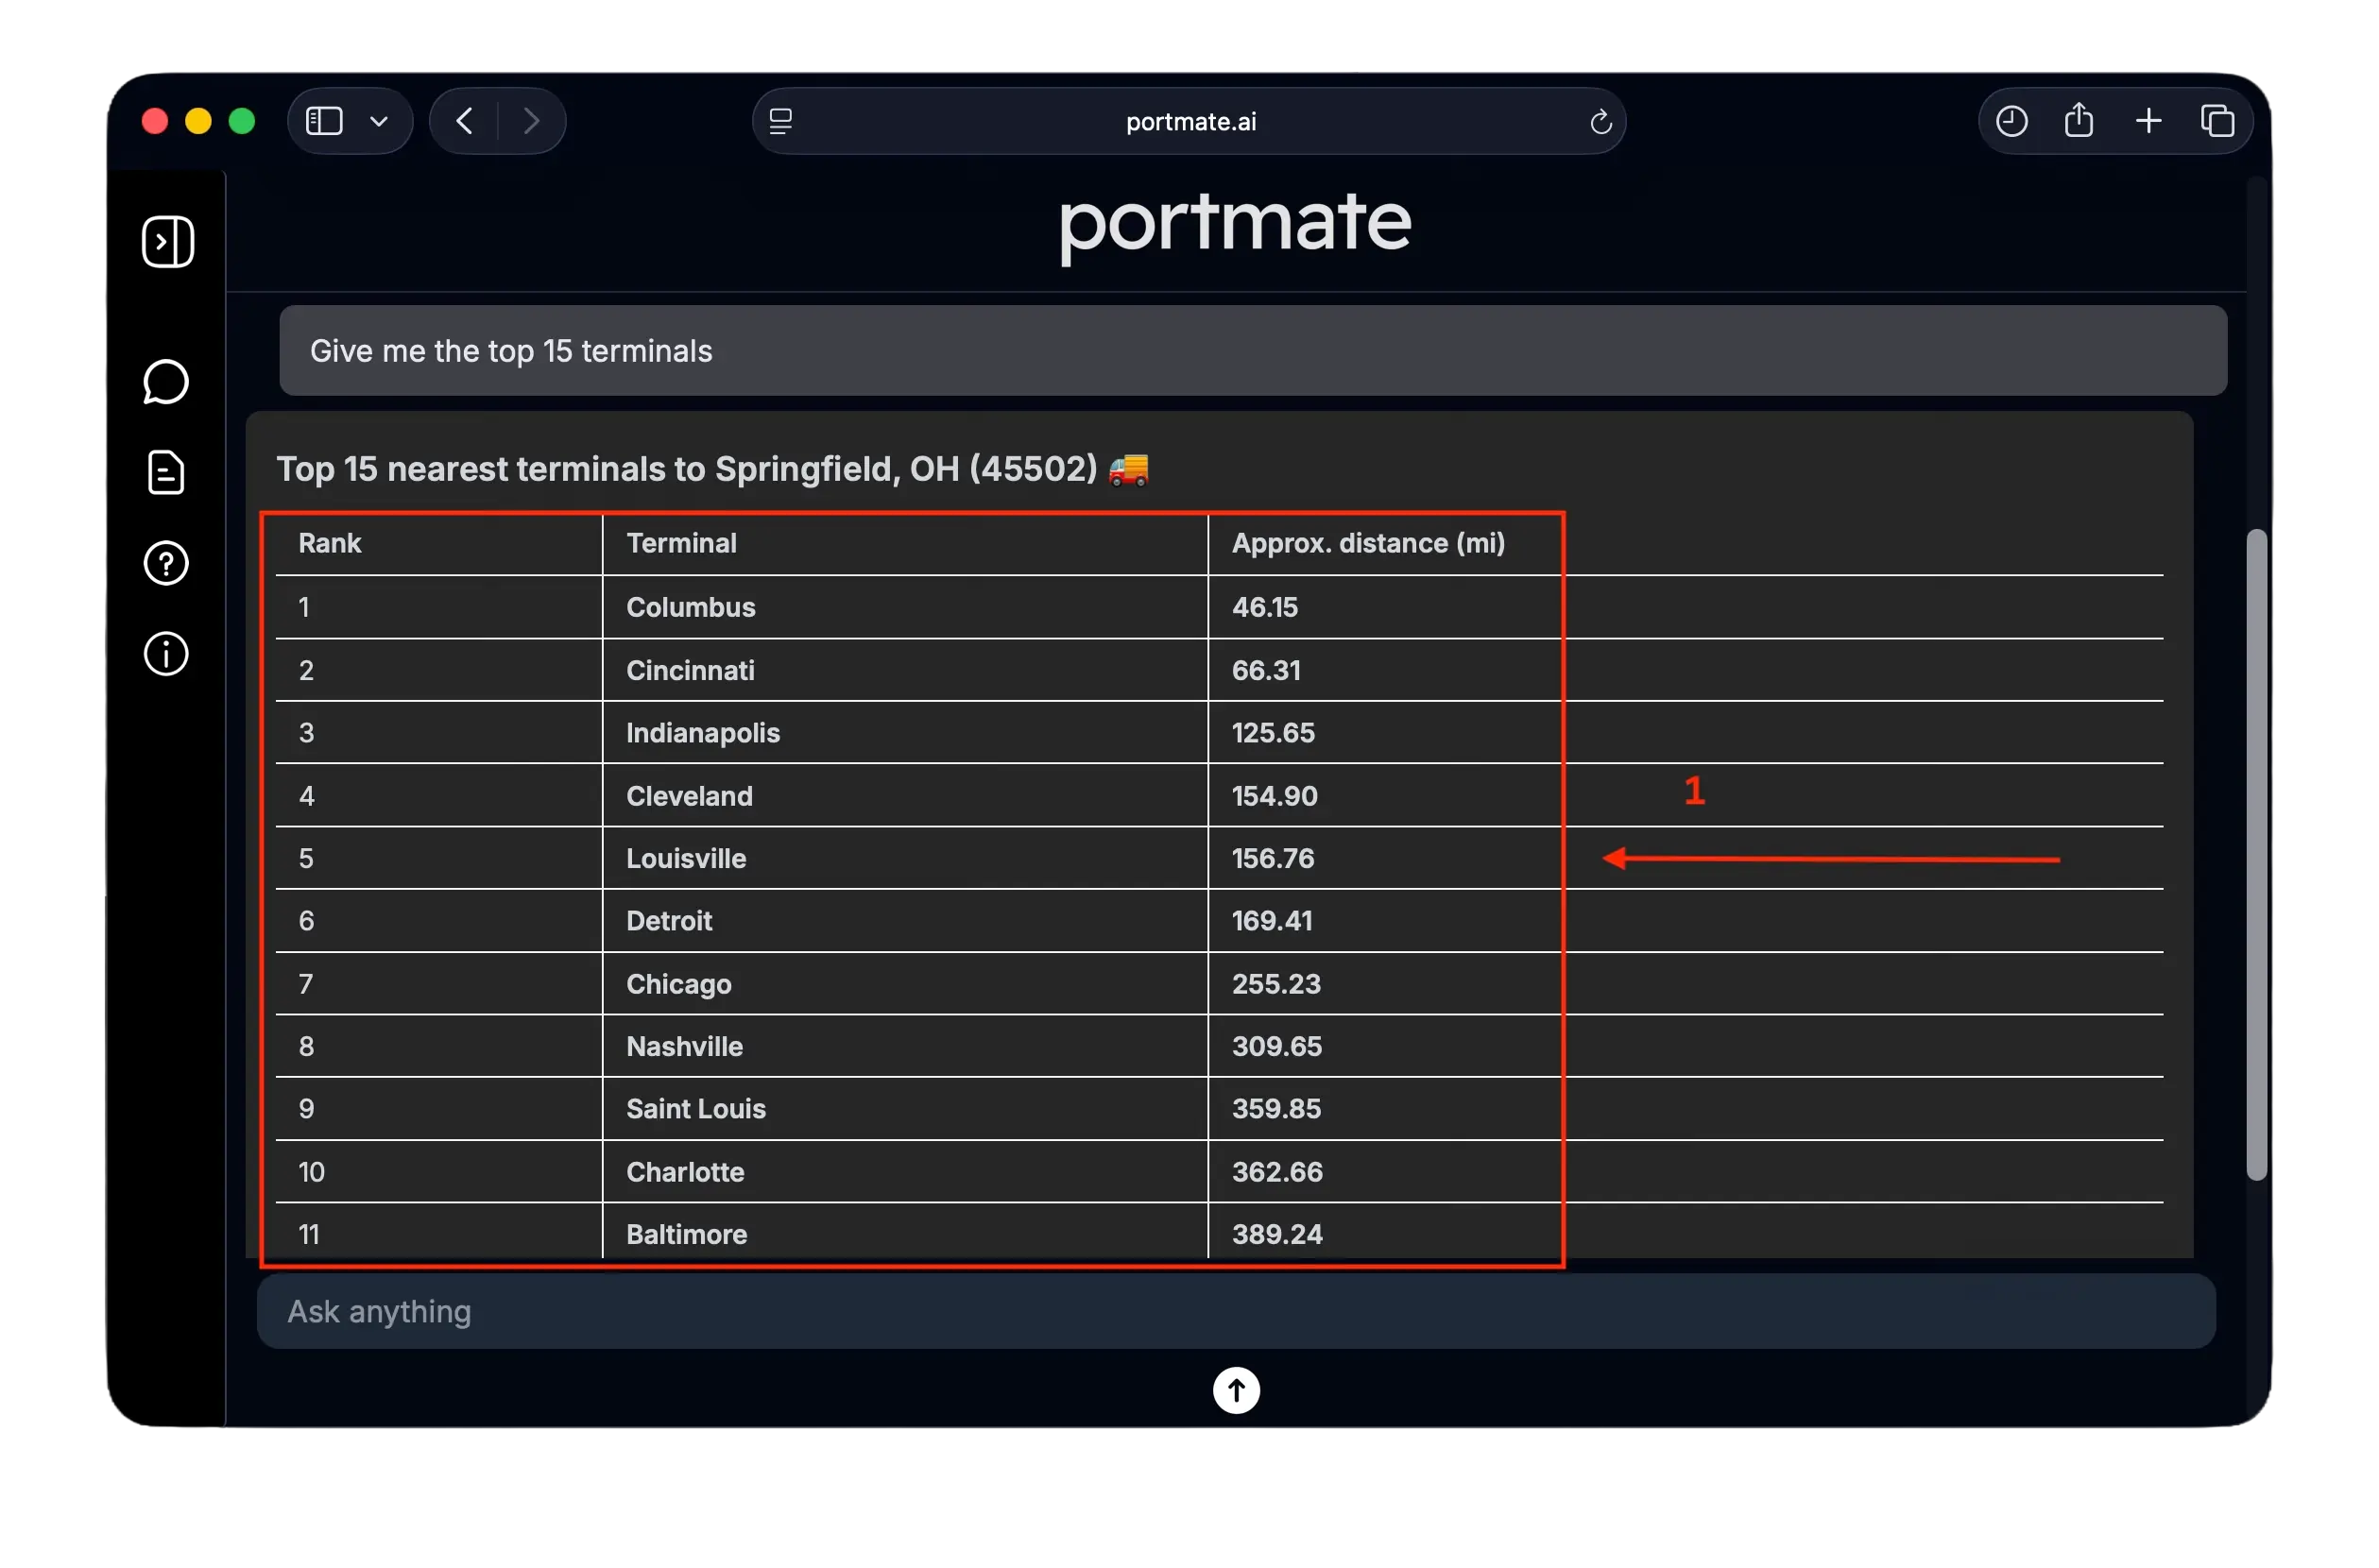Click the Ask anything input field
The height and width of the screenshot is (1568, 2379).
[x=1236, y=1311]
